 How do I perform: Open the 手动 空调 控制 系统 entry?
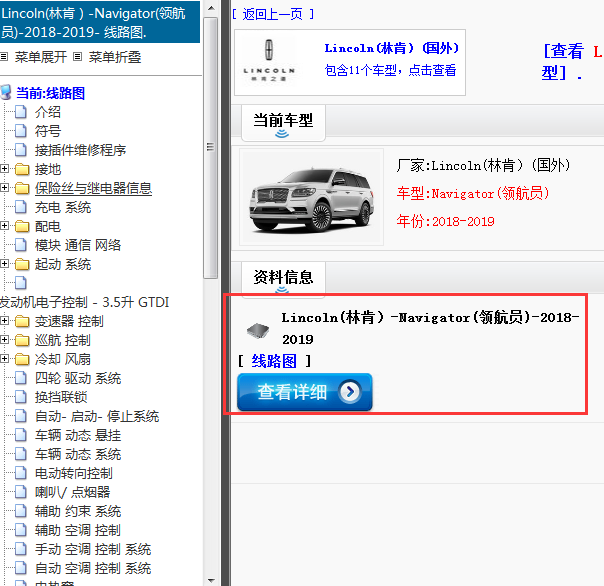[93, 549]
